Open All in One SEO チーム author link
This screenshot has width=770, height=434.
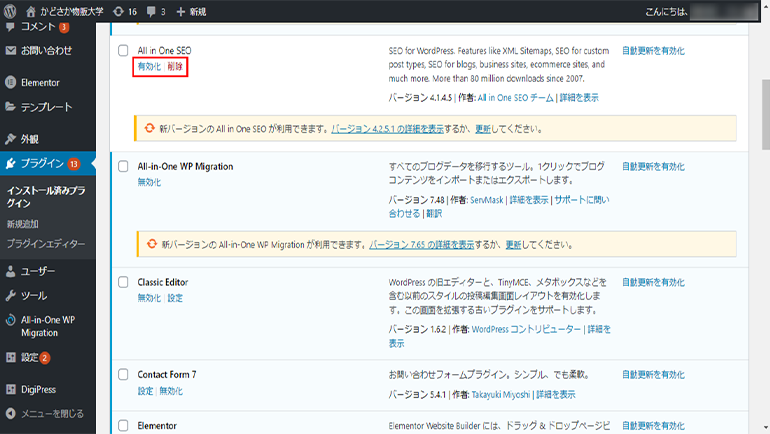coord(516,98)
